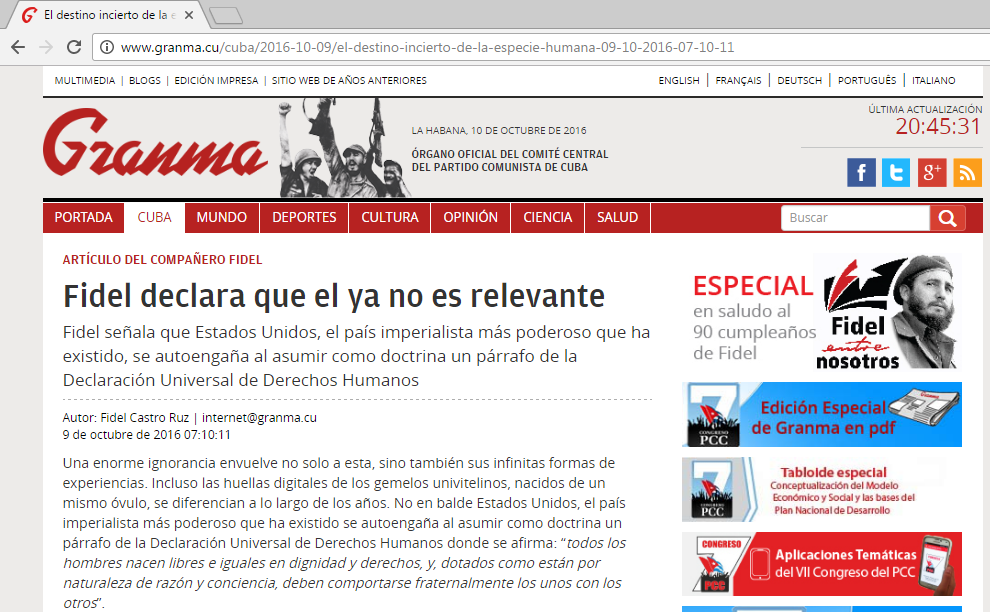Open the PORTADA menu item
The width and height of the screenshot is (990, 612).
83,217
